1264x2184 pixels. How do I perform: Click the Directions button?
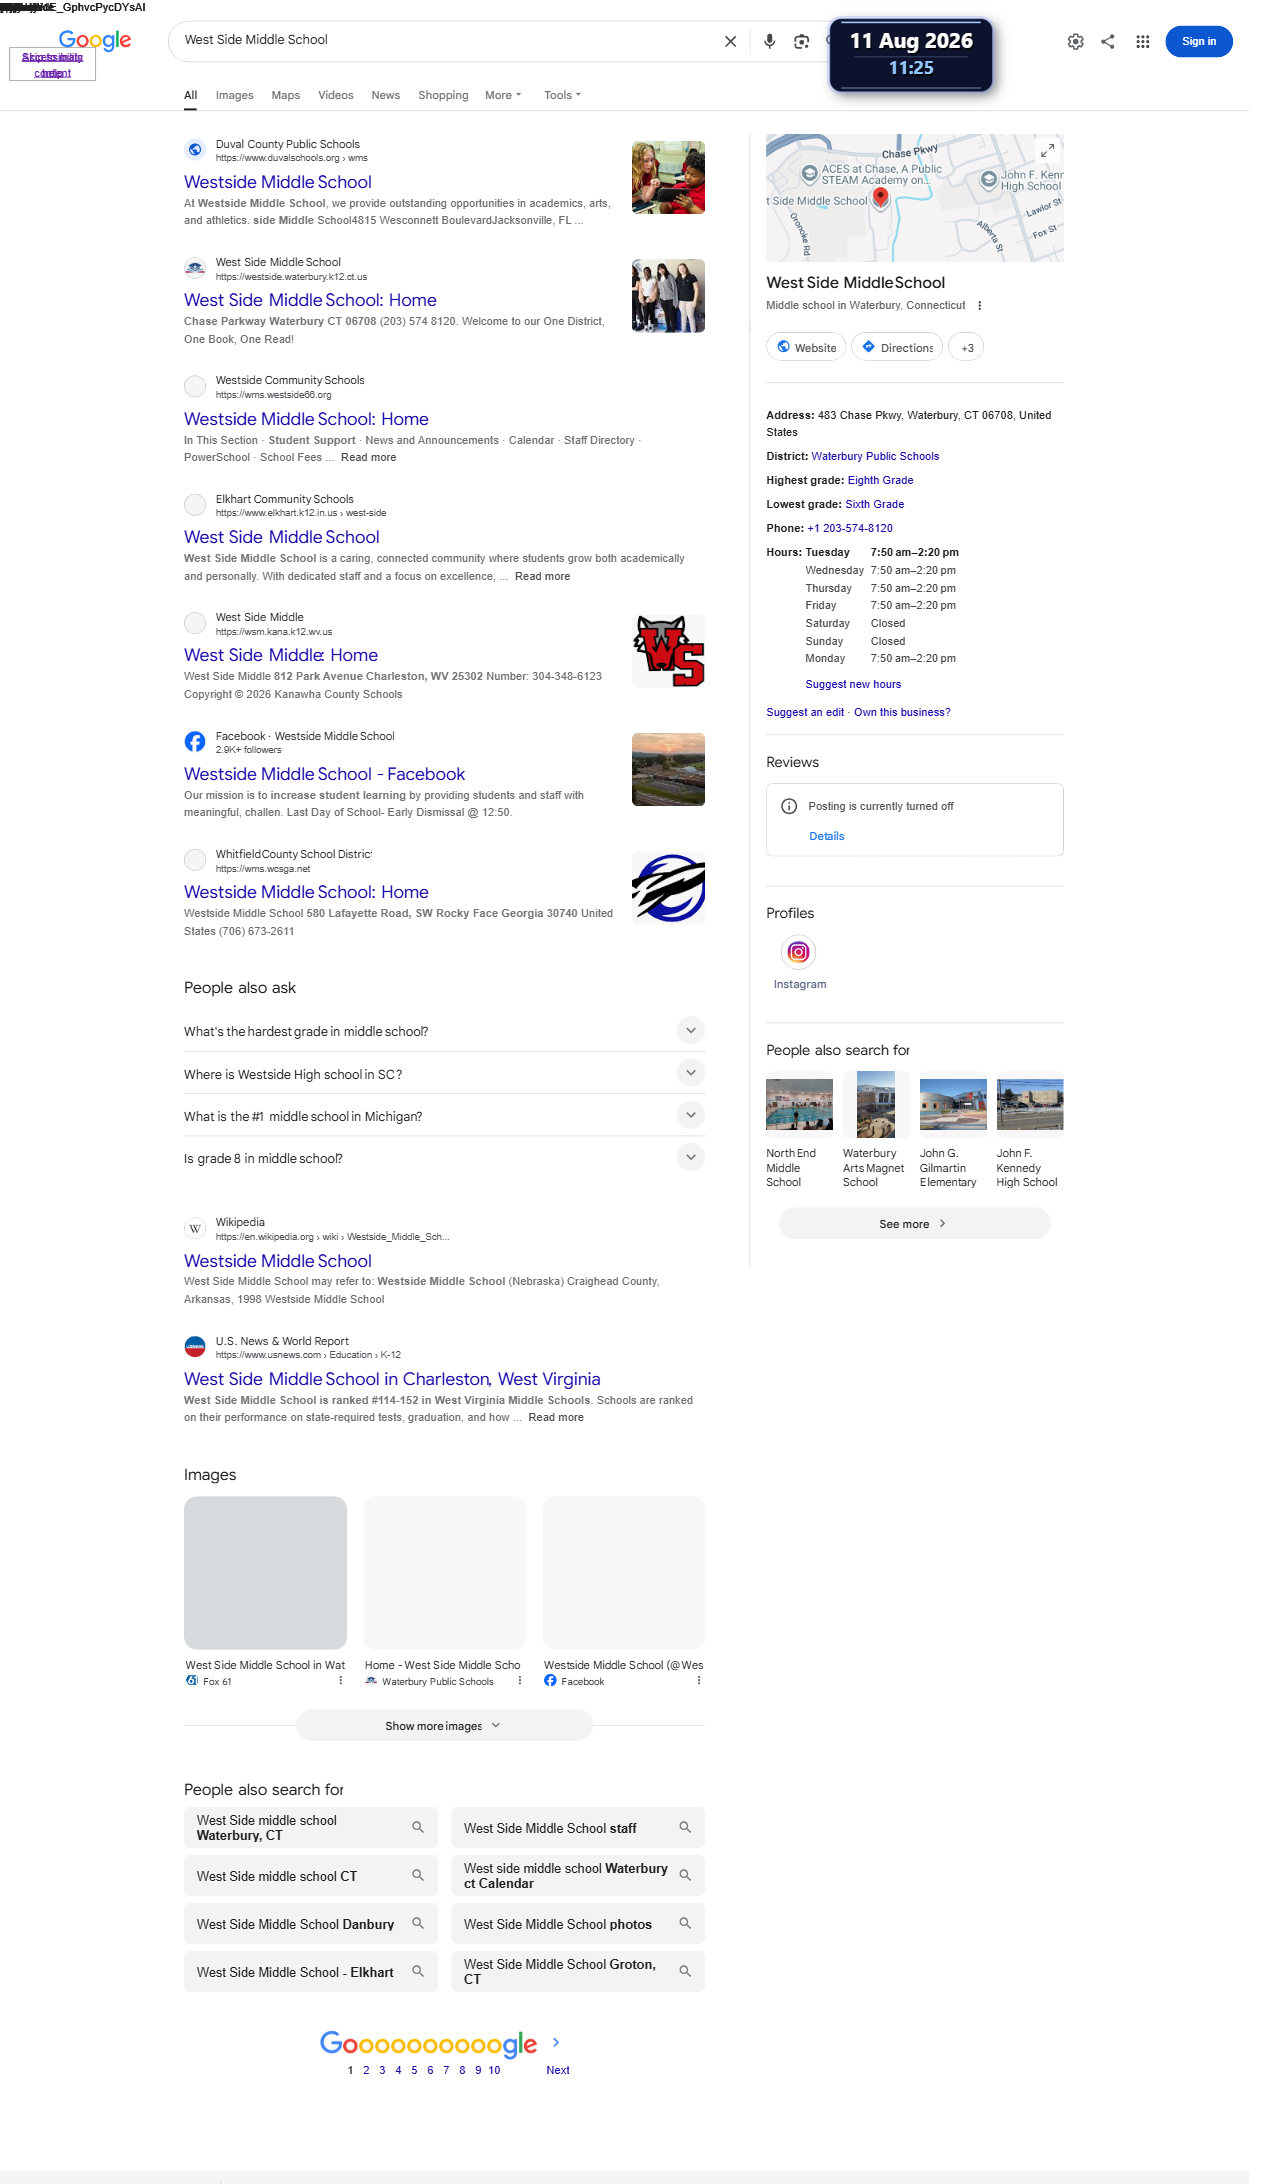896,347
